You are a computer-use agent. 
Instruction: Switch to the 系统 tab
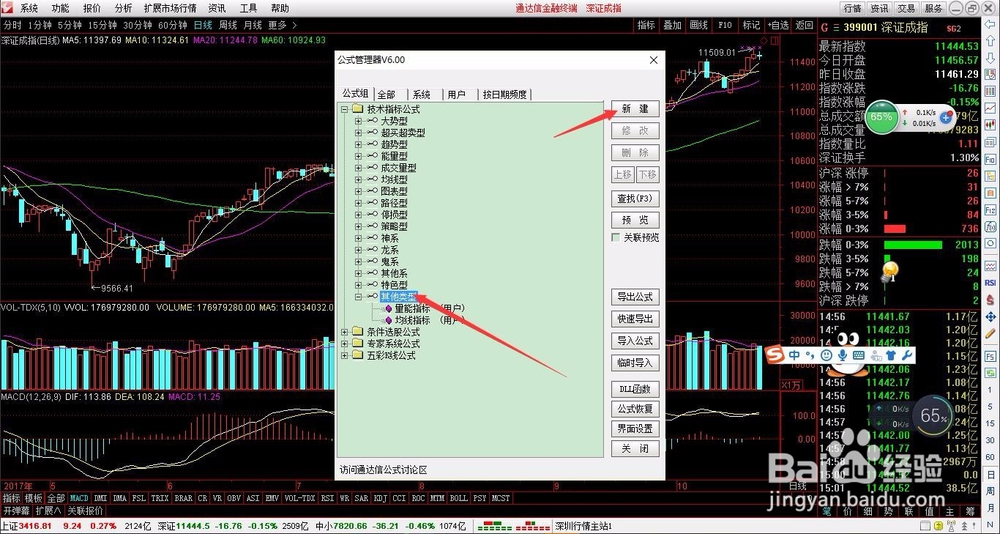422,94
